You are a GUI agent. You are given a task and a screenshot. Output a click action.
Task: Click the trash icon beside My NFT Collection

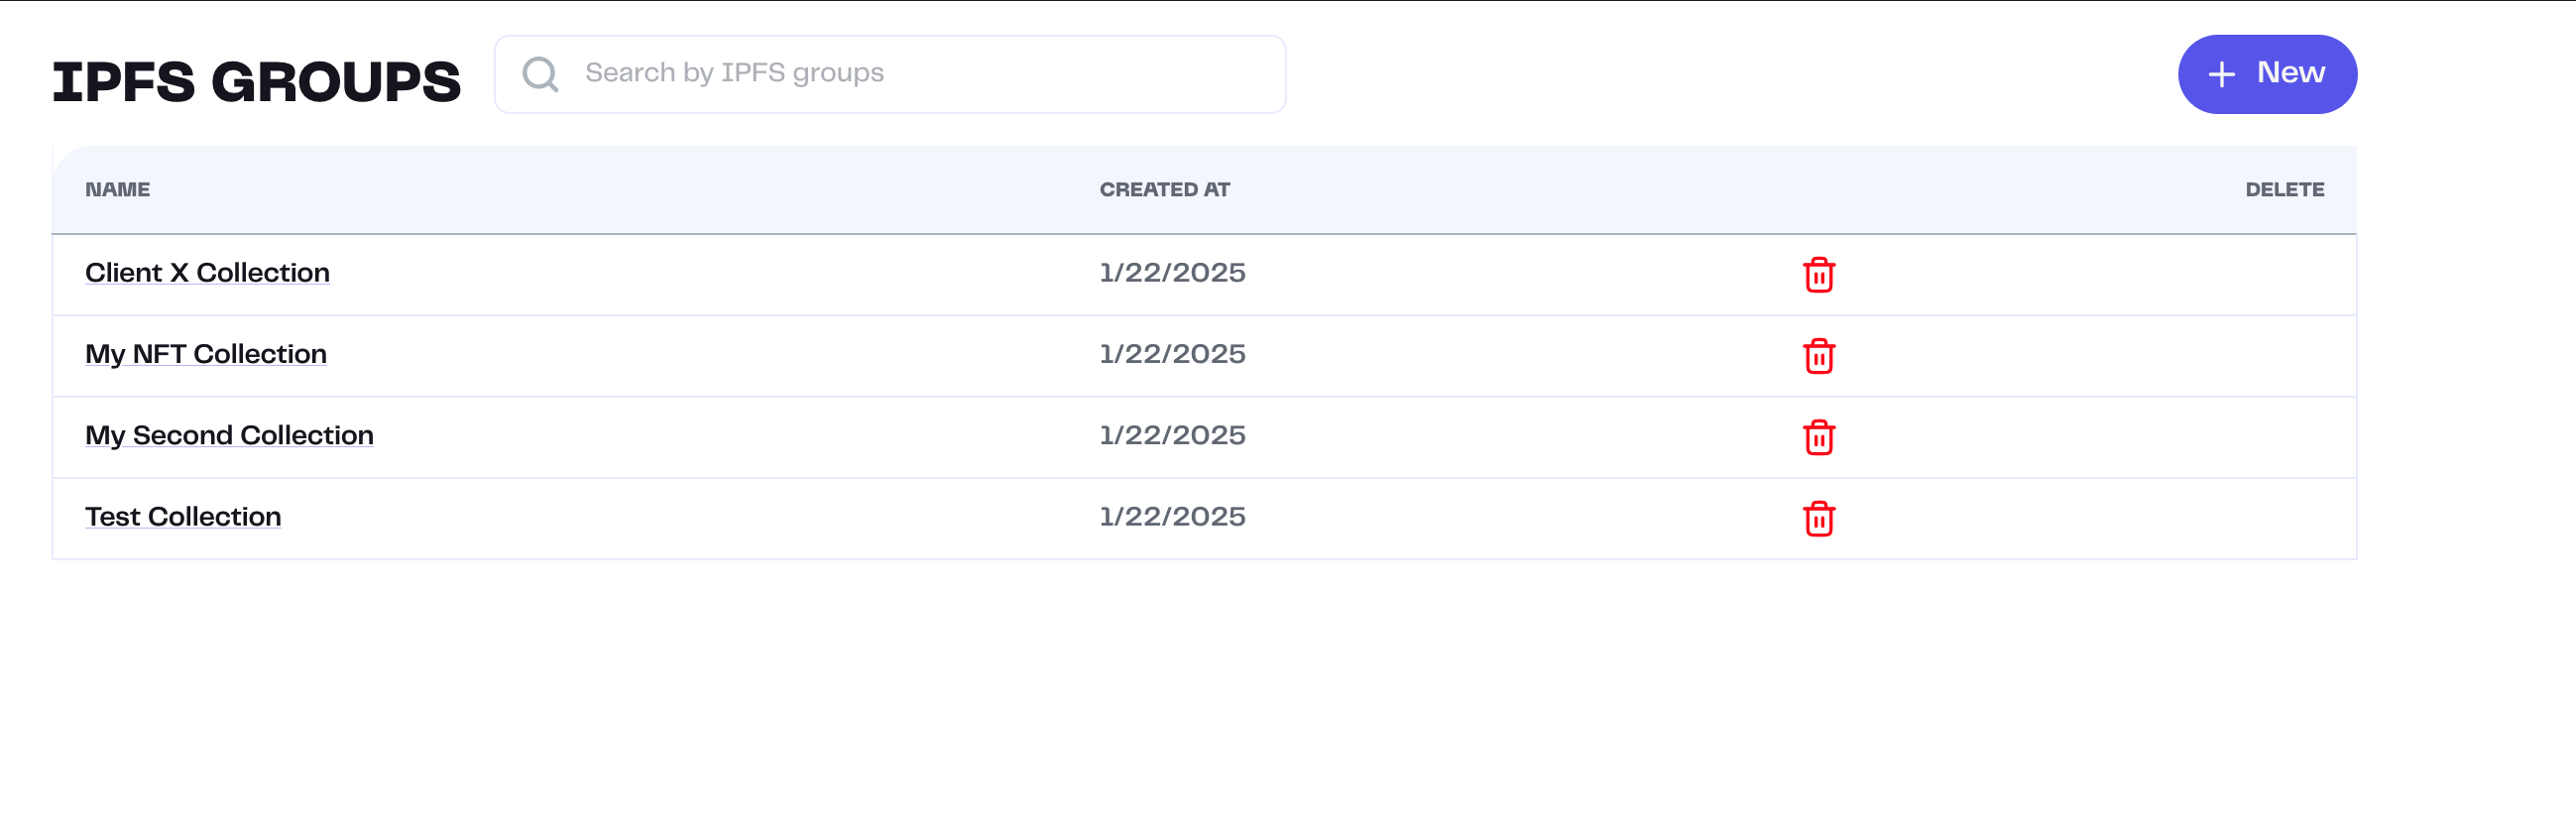(x=1819, y=355)
